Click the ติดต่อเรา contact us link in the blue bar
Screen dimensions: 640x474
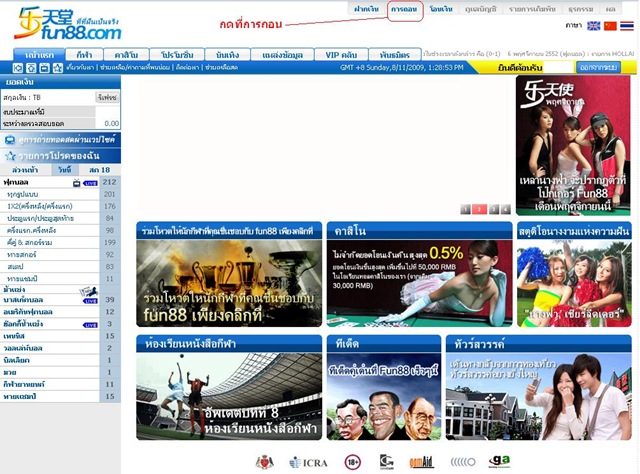(x=187, y=67)
